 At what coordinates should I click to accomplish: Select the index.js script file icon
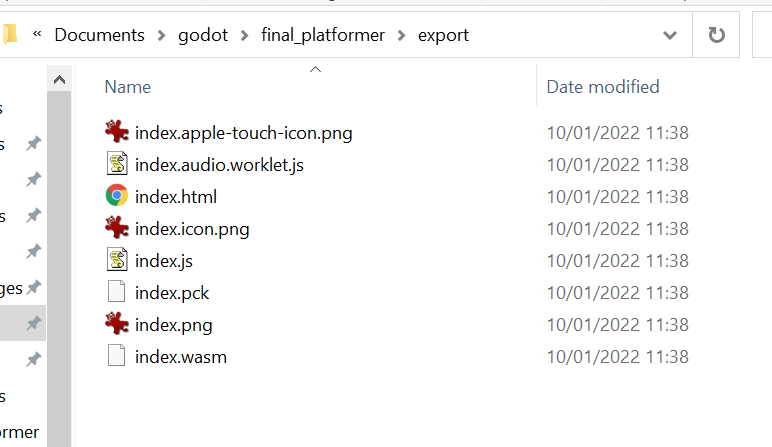tap(117, 260)
